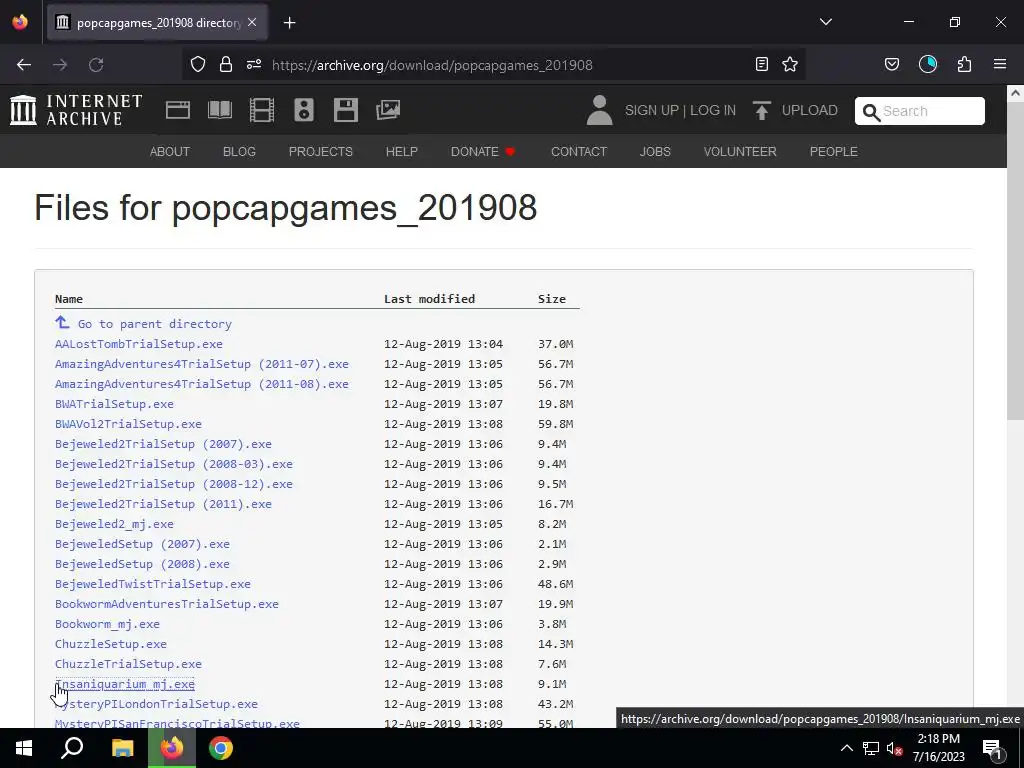The width and height of the screenshot is (1024, 768).
Task: Open a new tab with the plus button
Action: tap(289, 23)
